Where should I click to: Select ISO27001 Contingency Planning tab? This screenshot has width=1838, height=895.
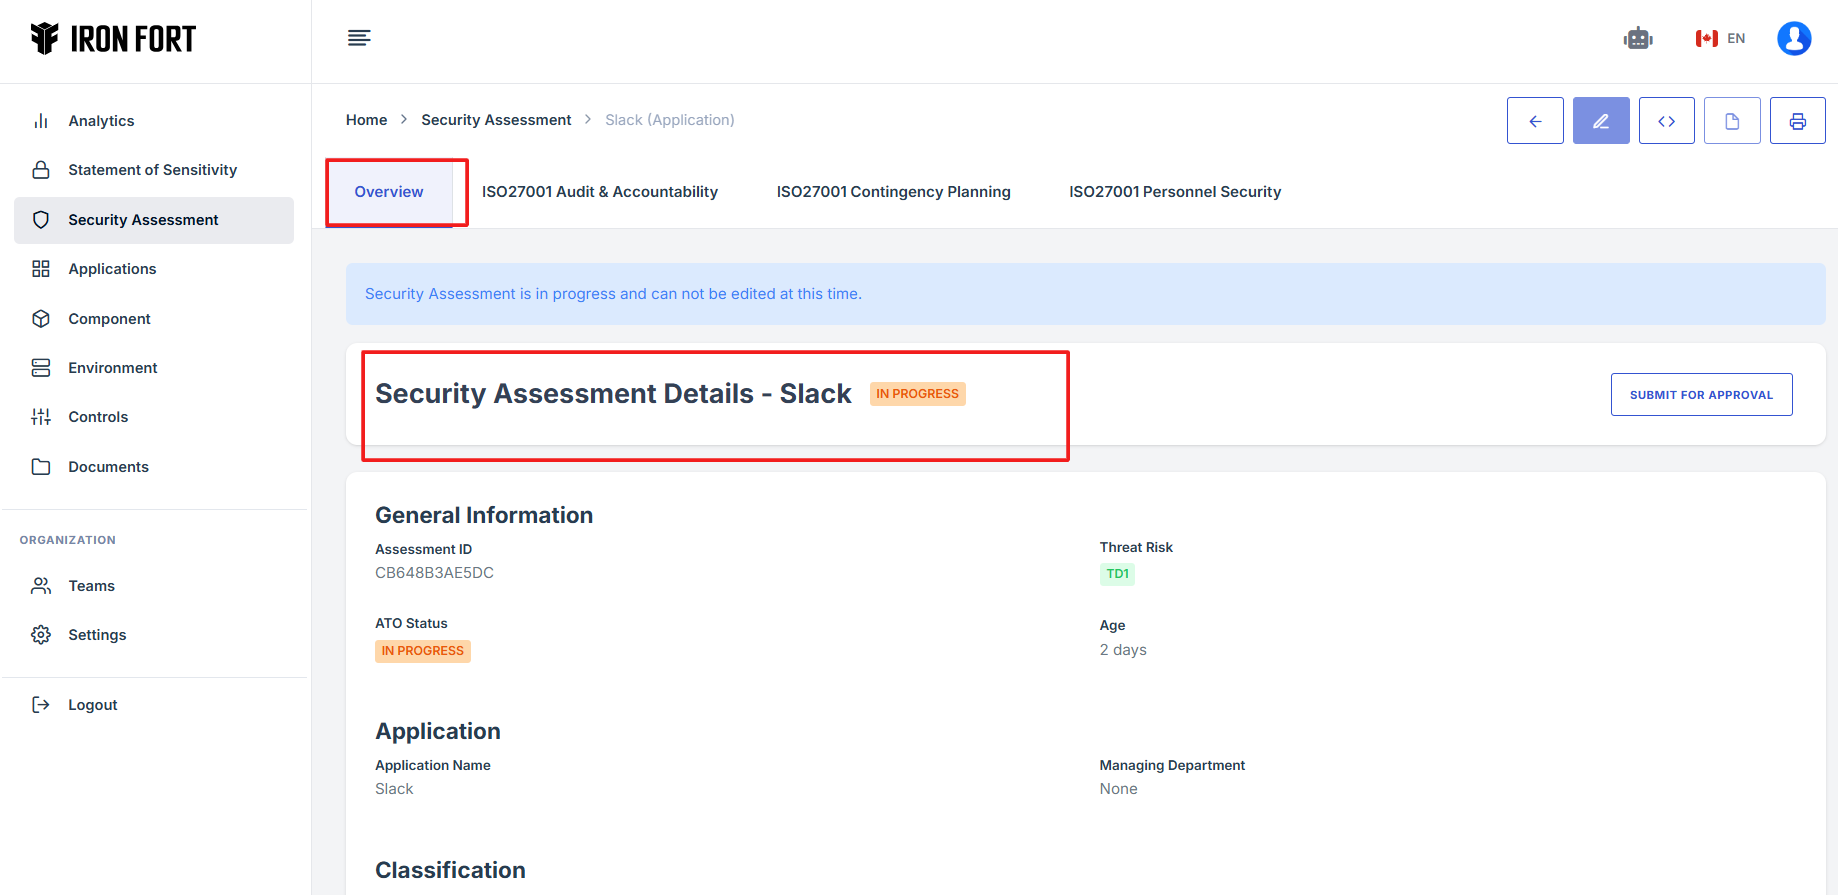[893, 192]
